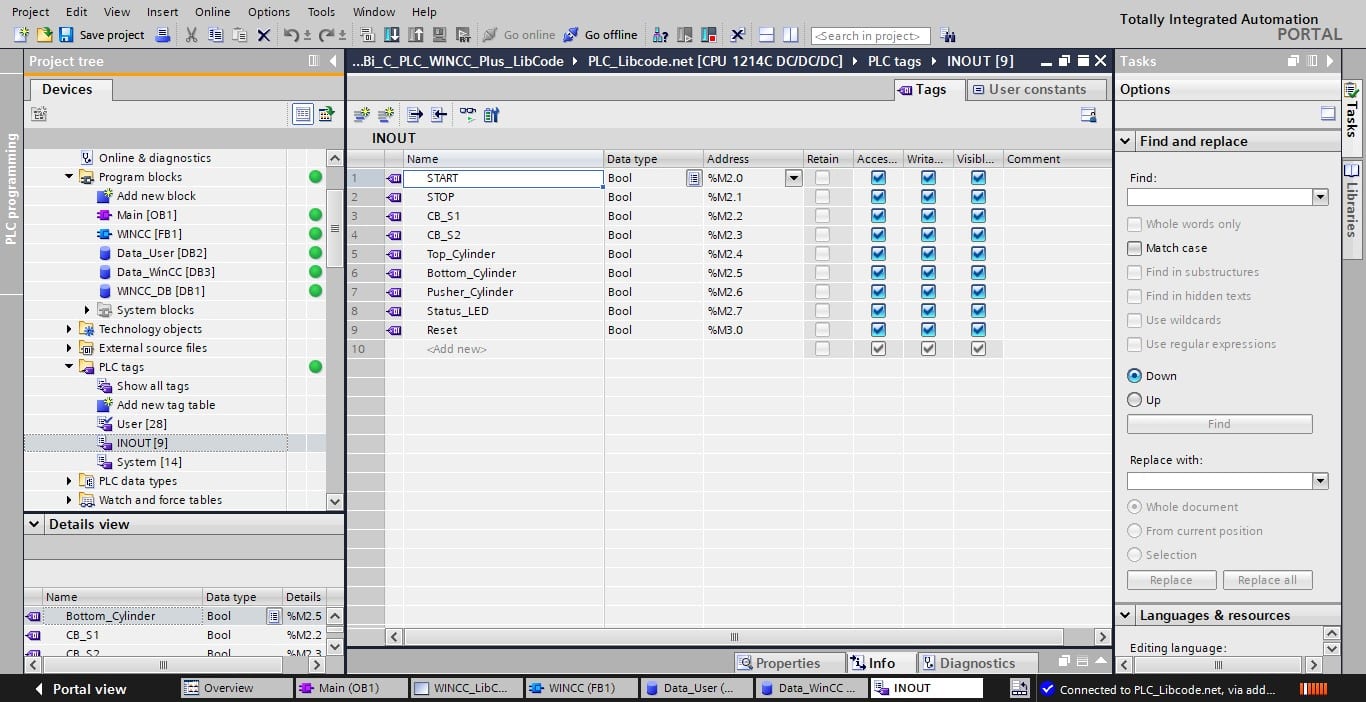The width and height of the screenshot is (1366, 702).
Task: Click the Add row icon in tag table
Action: click(386, 115)
